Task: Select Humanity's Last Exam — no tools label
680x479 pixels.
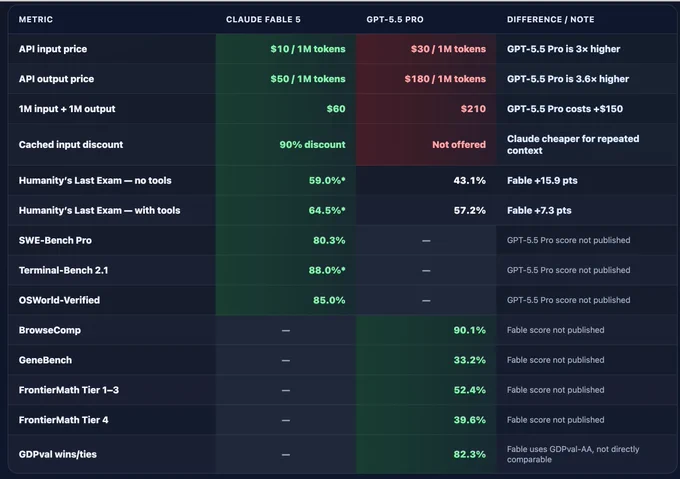Action: tap(95, 180)
